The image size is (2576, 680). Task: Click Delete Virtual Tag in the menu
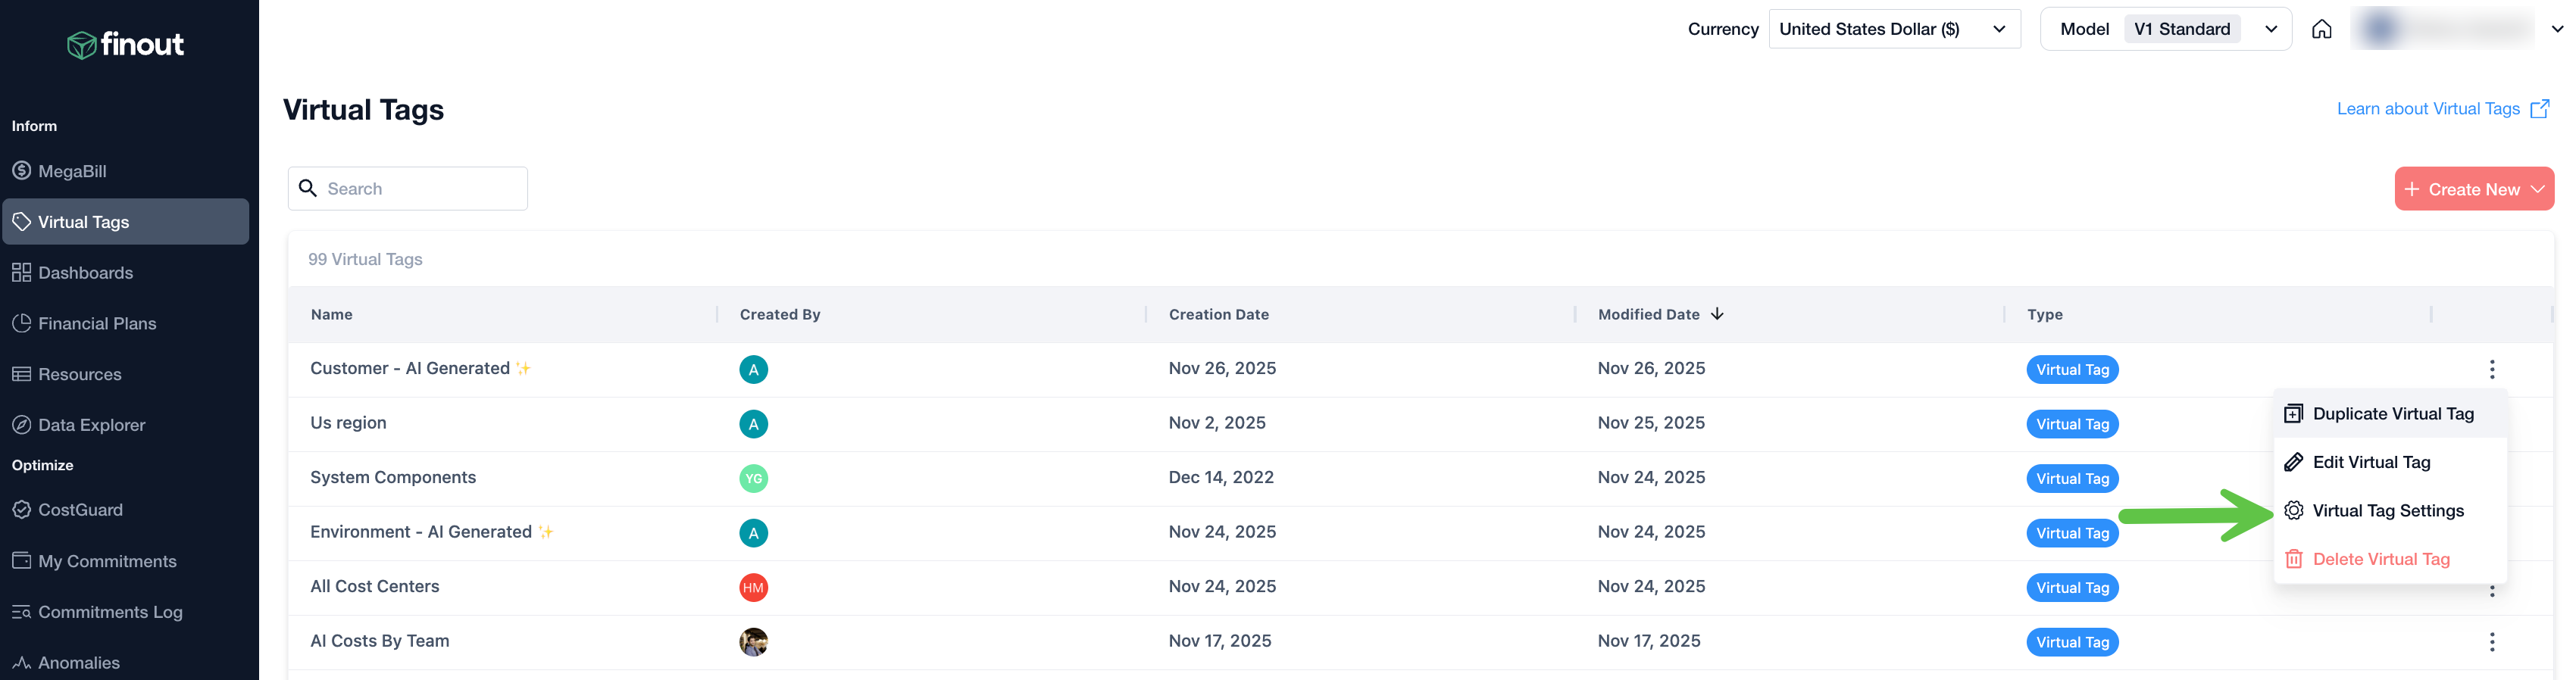coord(2380,560)
